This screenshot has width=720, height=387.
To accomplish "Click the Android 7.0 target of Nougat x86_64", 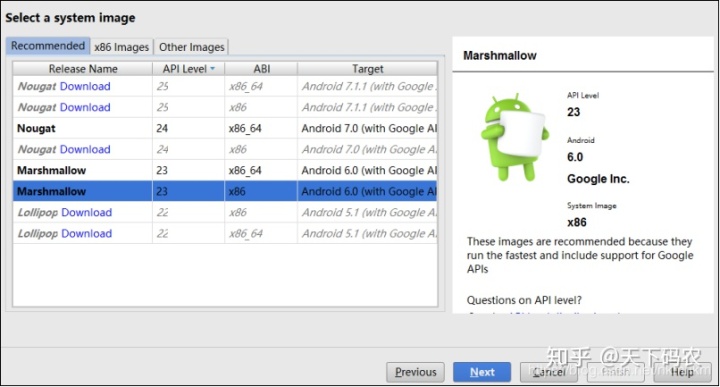I will (x=369, y=129).
